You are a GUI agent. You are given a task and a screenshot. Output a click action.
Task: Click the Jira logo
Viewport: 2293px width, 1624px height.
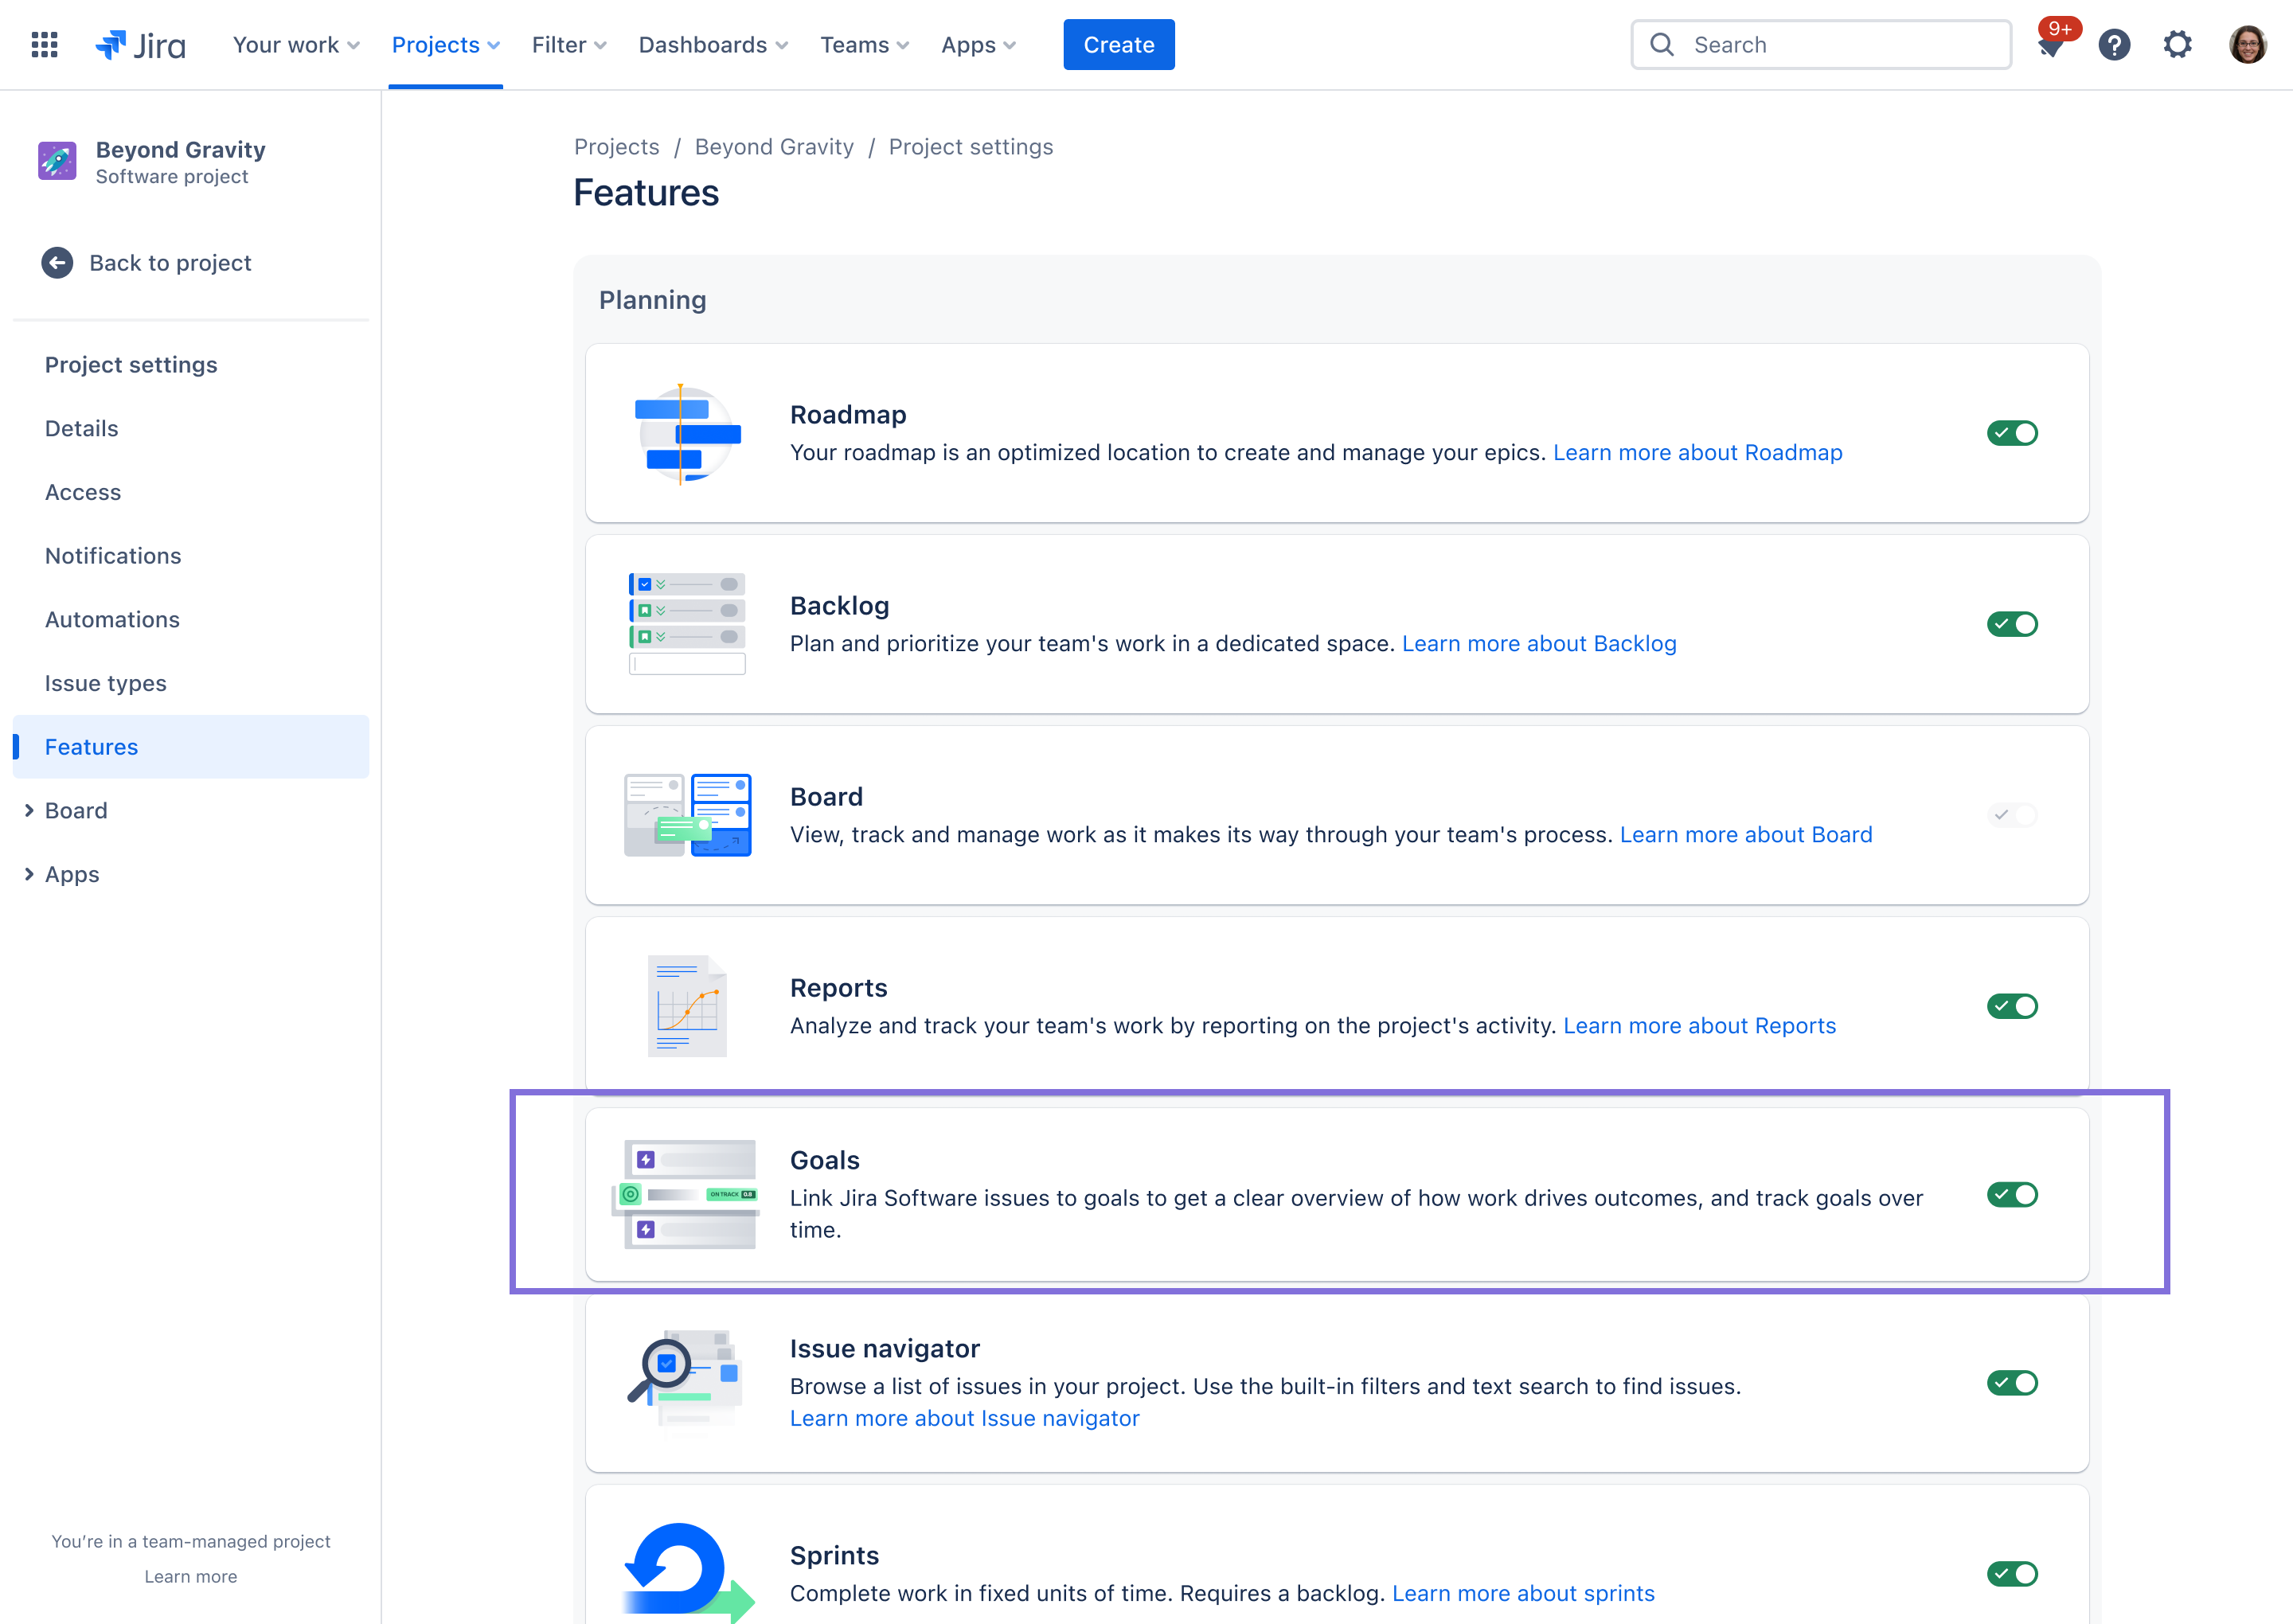[140, 45]
